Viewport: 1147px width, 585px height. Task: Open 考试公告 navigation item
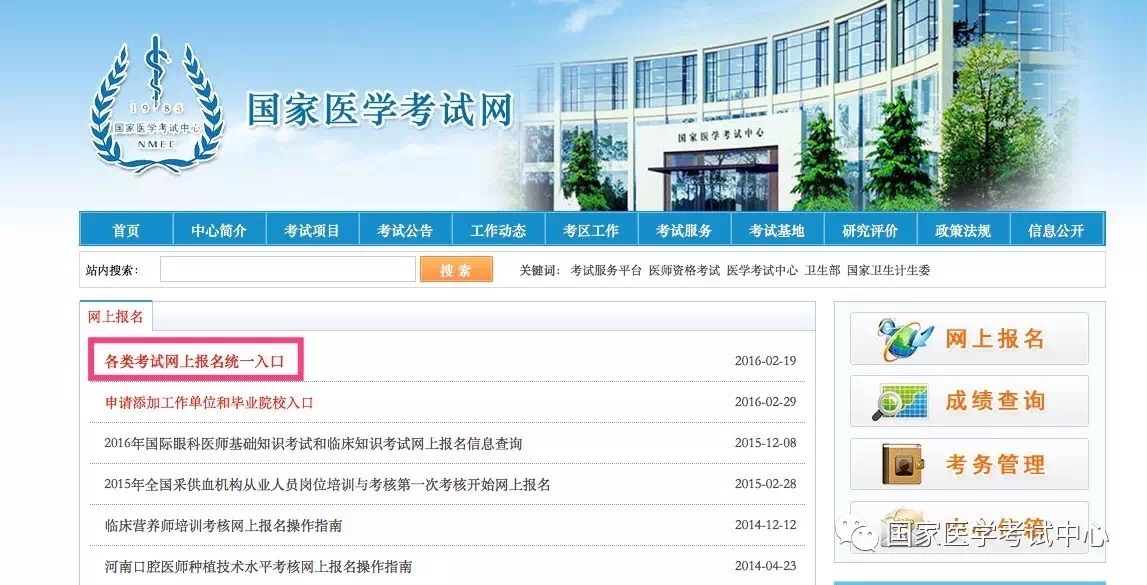click(x=405, y=230)
